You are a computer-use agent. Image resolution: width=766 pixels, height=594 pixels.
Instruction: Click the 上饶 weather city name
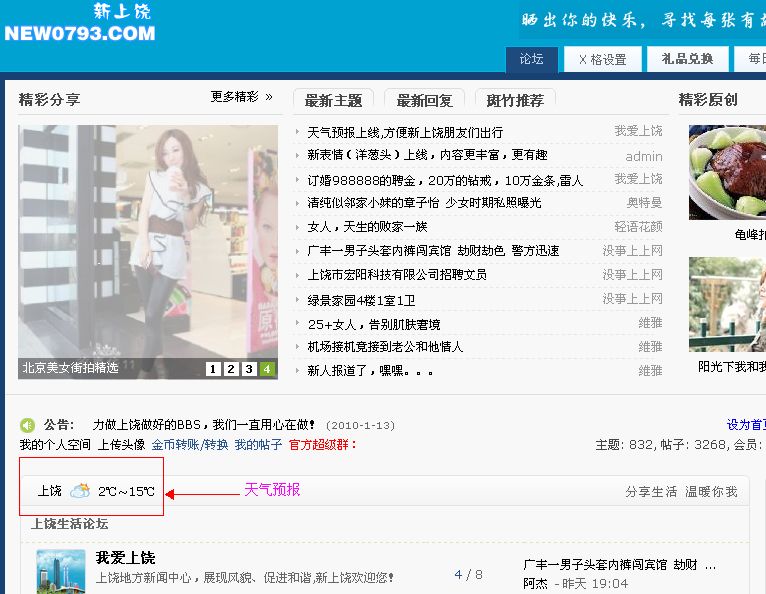click(50, 491)
